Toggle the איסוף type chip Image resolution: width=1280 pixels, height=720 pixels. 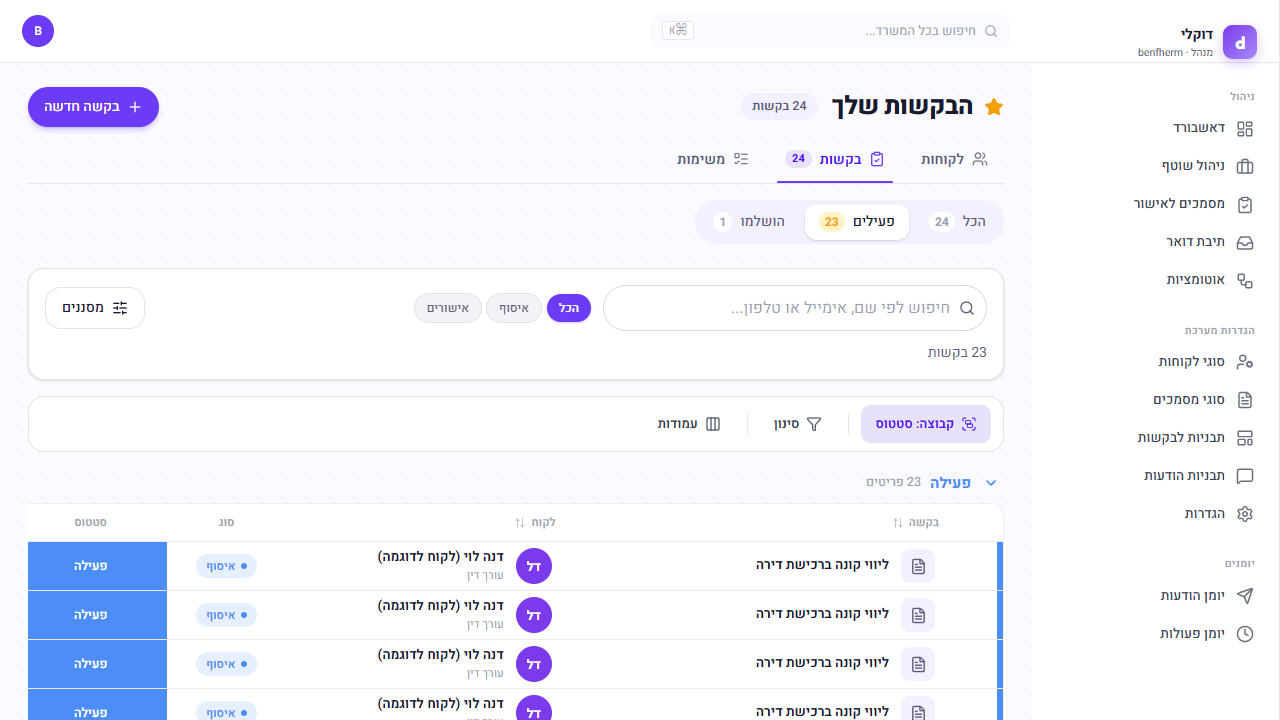(514, 308)
